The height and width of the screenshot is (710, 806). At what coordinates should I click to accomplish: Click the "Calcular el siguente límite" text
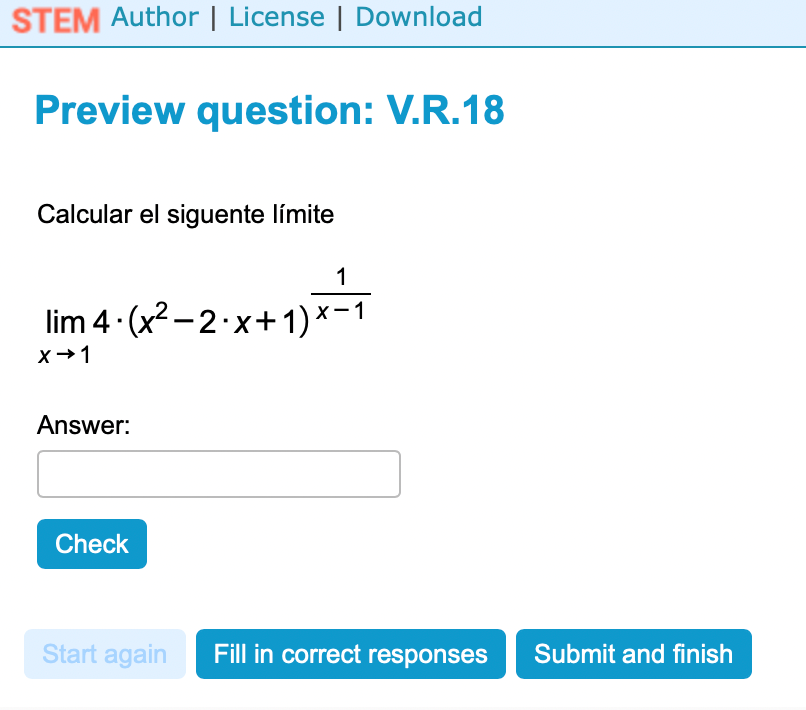185,214
